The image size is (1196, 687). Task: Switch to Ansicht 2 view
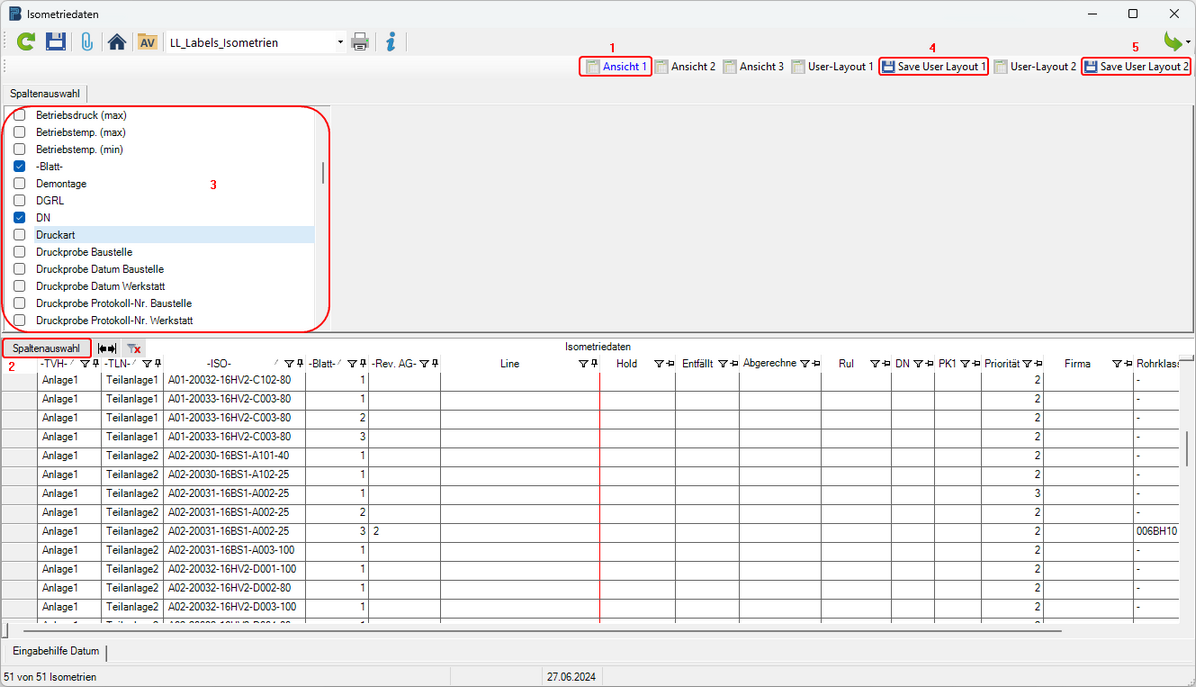(685, 67)
